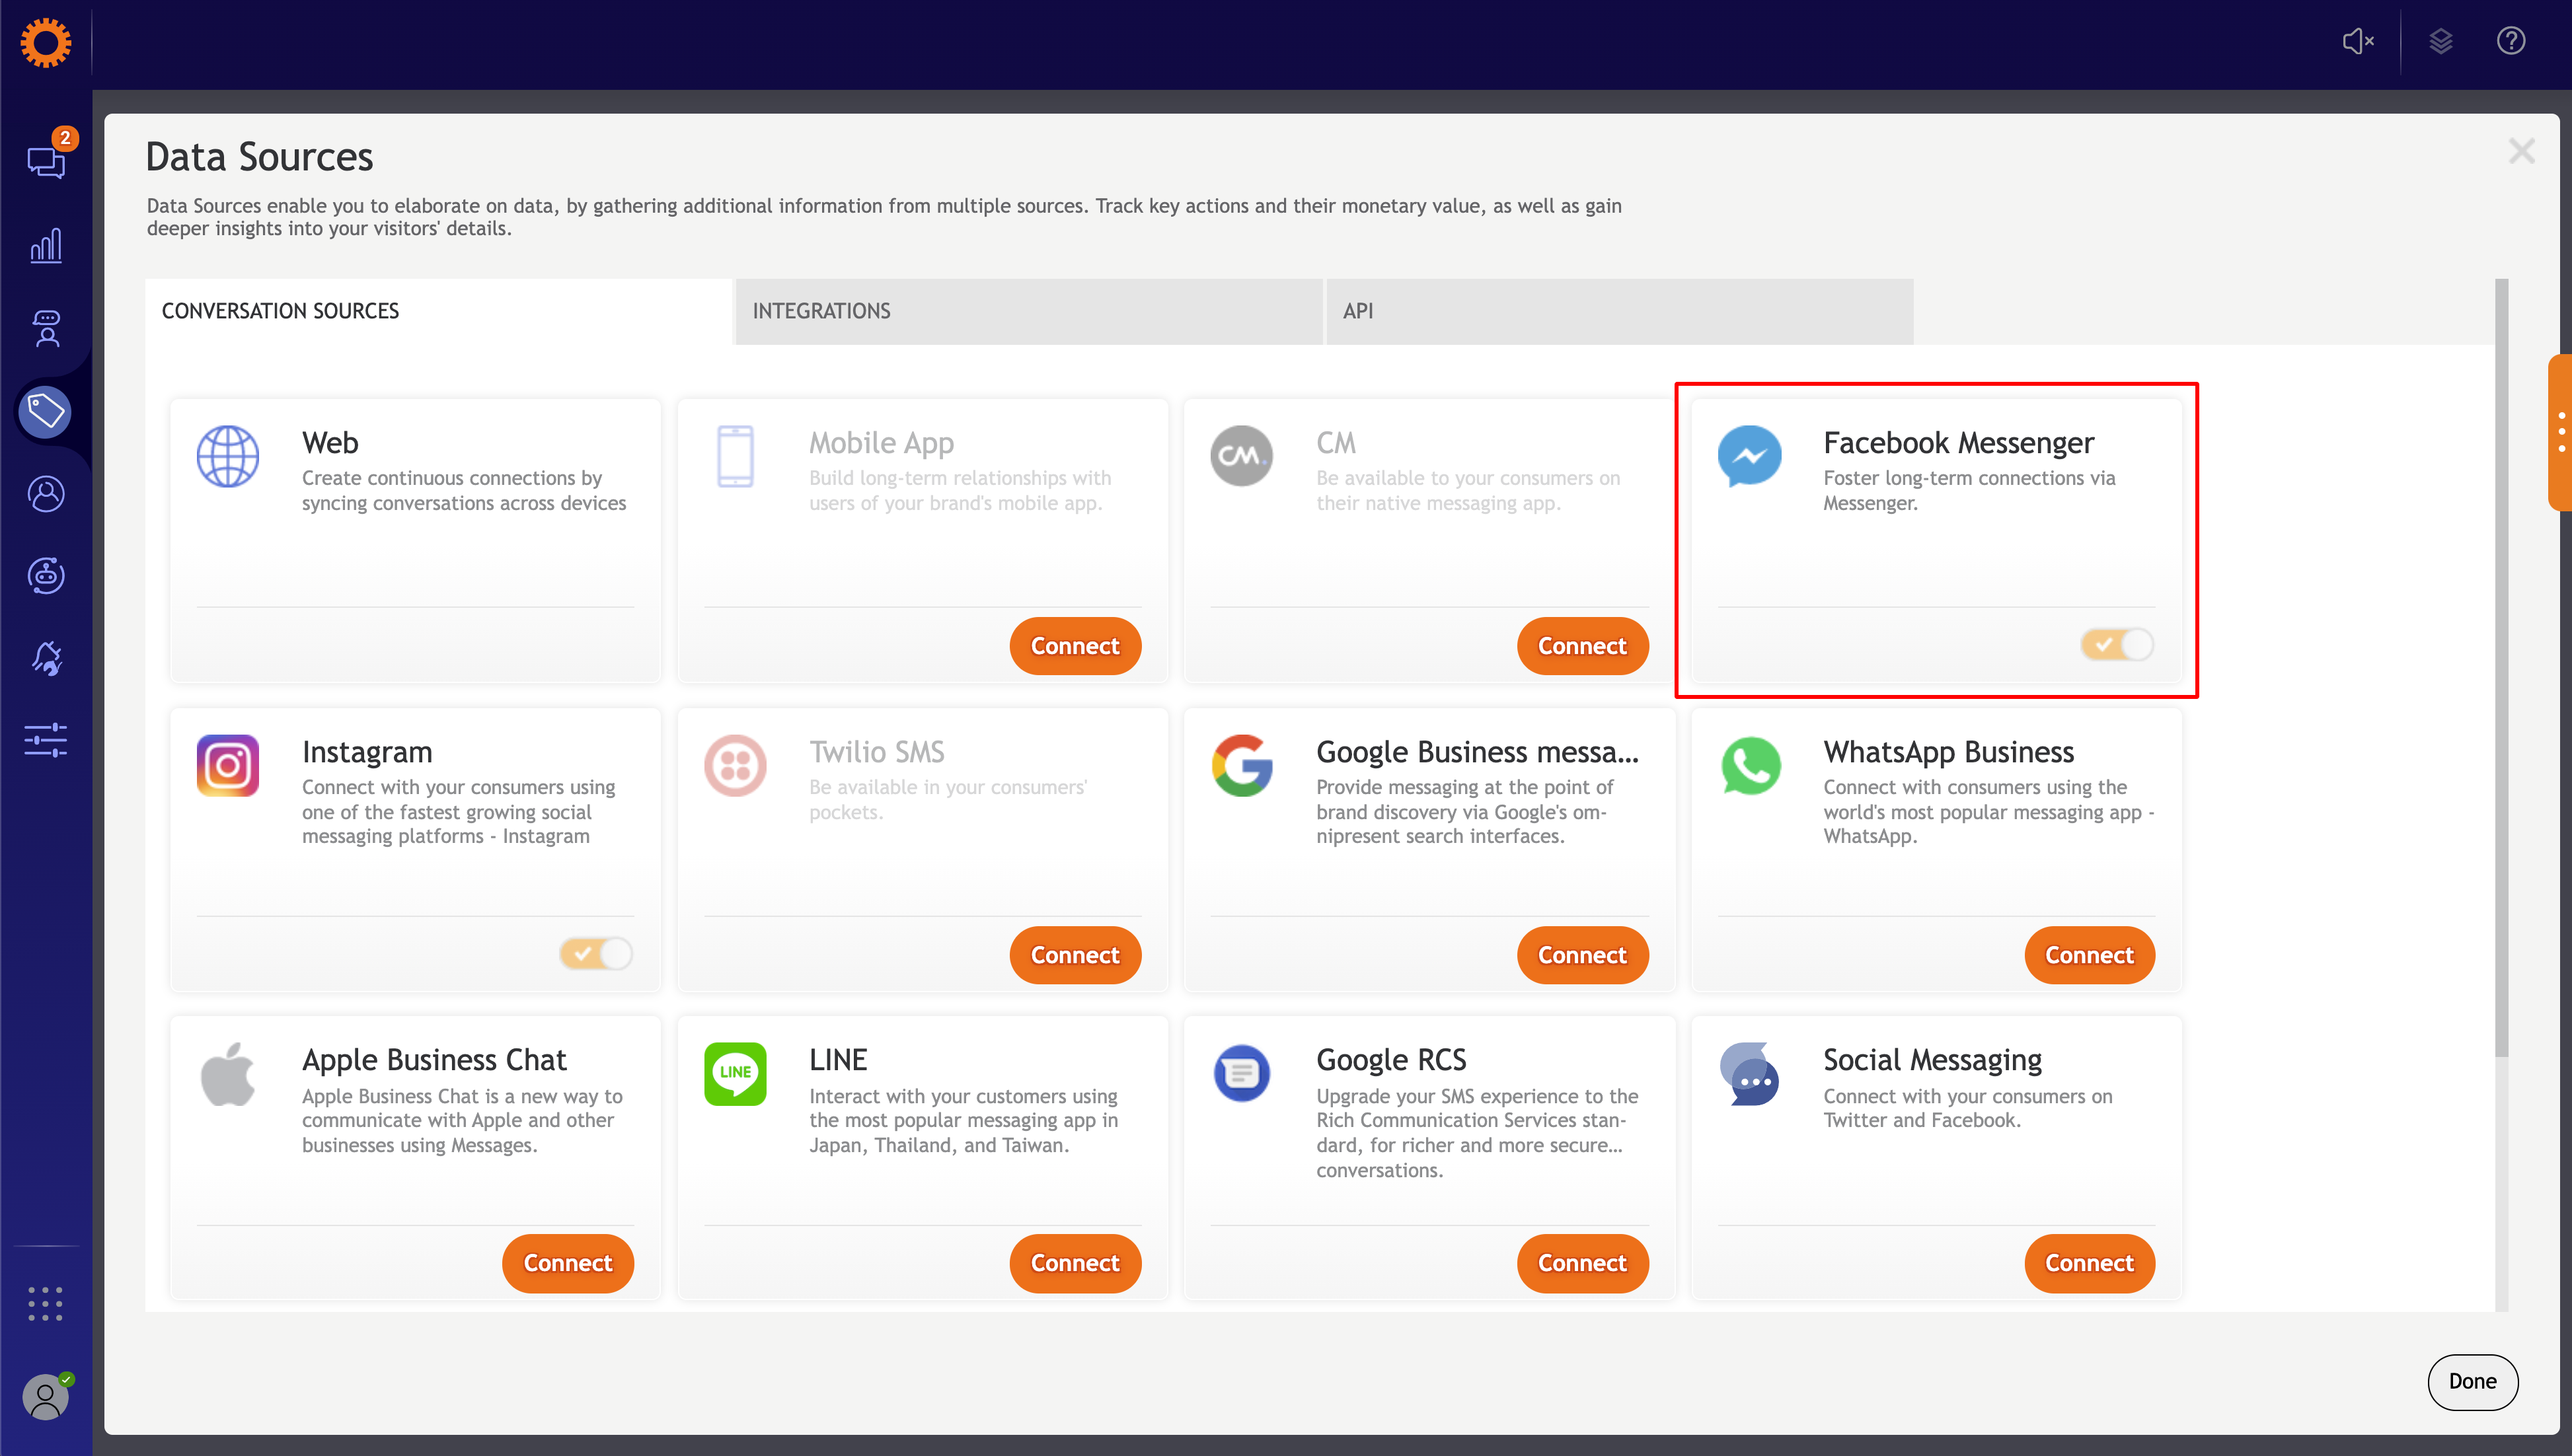Image resolution: width=2572 pixels, height=1456 pixels.
Task: Connect the Twilio SMS source
Action: pos(1075,955)
